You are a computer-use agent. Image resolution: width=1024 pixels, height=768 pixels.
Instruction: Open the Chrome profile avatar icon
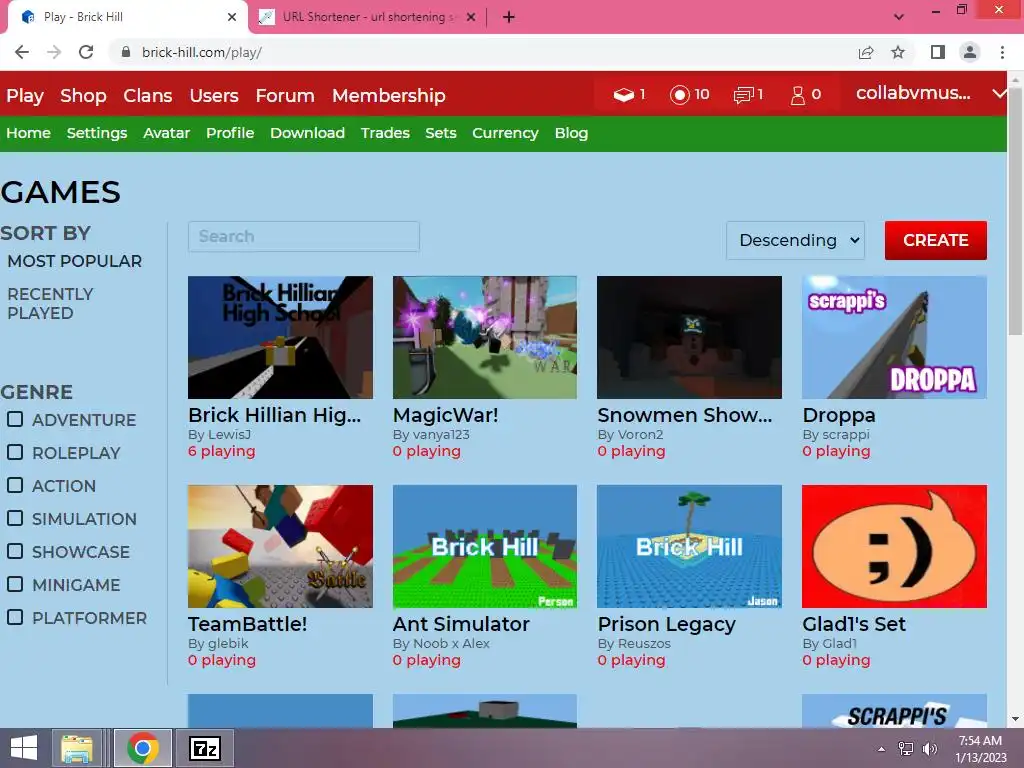(970, 52)
